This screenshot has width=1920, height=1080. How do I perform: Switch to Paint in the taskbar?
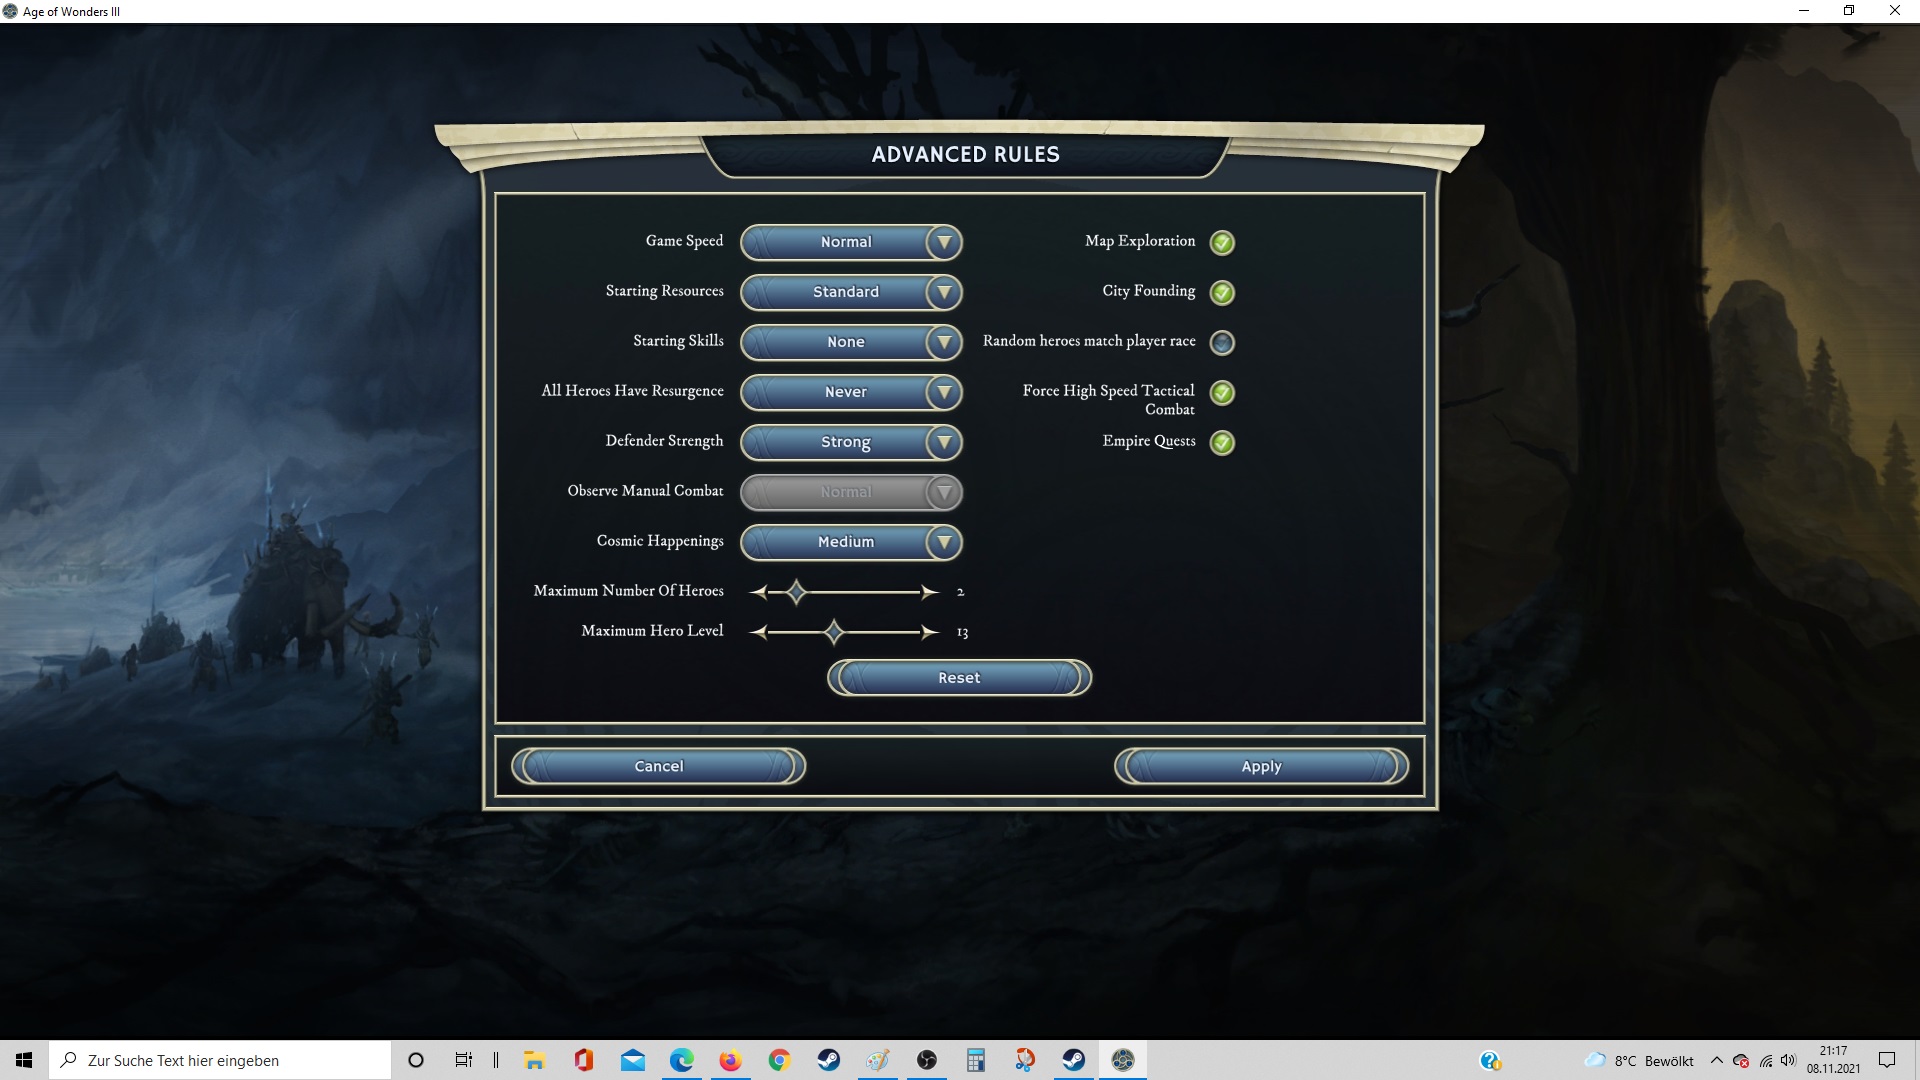point(877,1060)
